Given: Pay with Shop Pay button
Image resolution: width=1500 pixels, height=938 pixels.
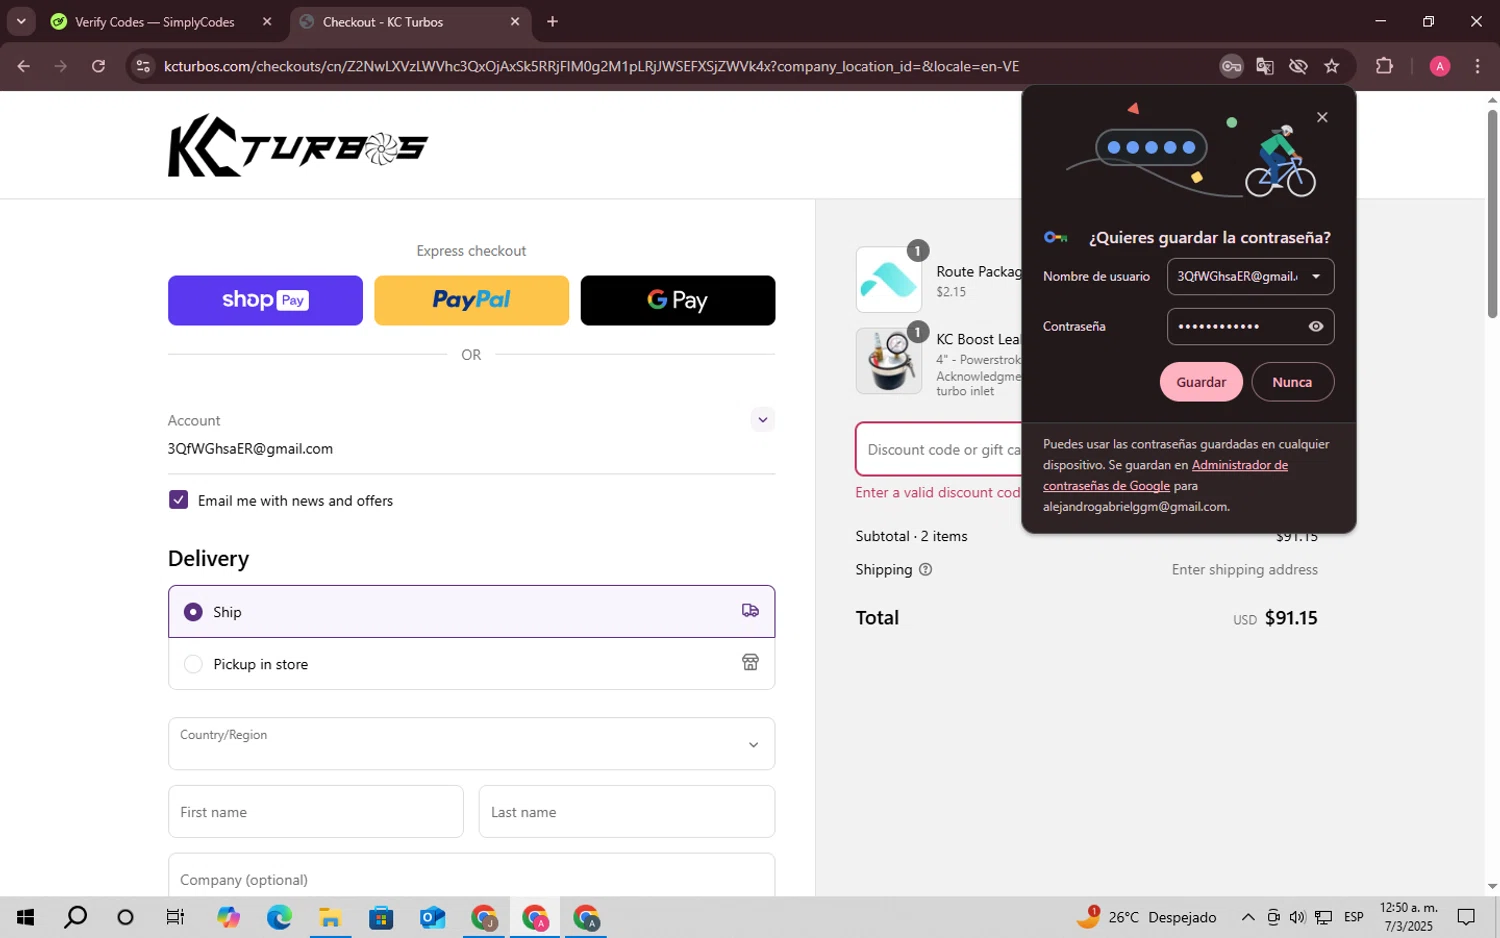Looking at the screenshot, I should click(265, 300).
